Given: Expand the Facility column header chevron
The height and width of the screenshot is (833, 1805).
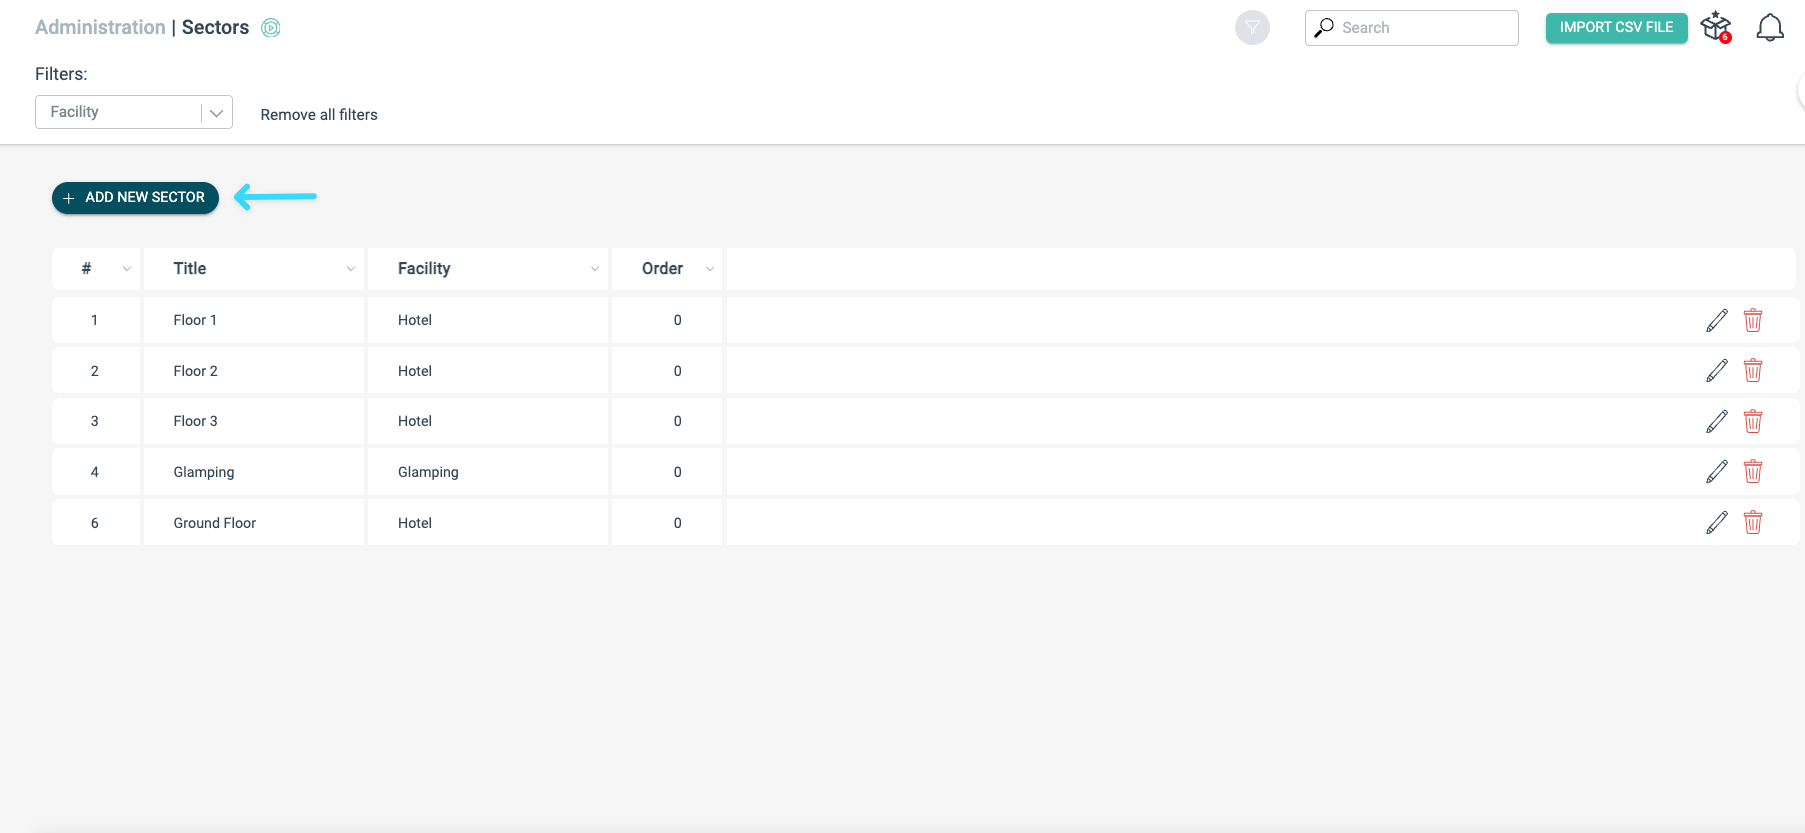Looking at the screenshot, I should coord(595,269).
